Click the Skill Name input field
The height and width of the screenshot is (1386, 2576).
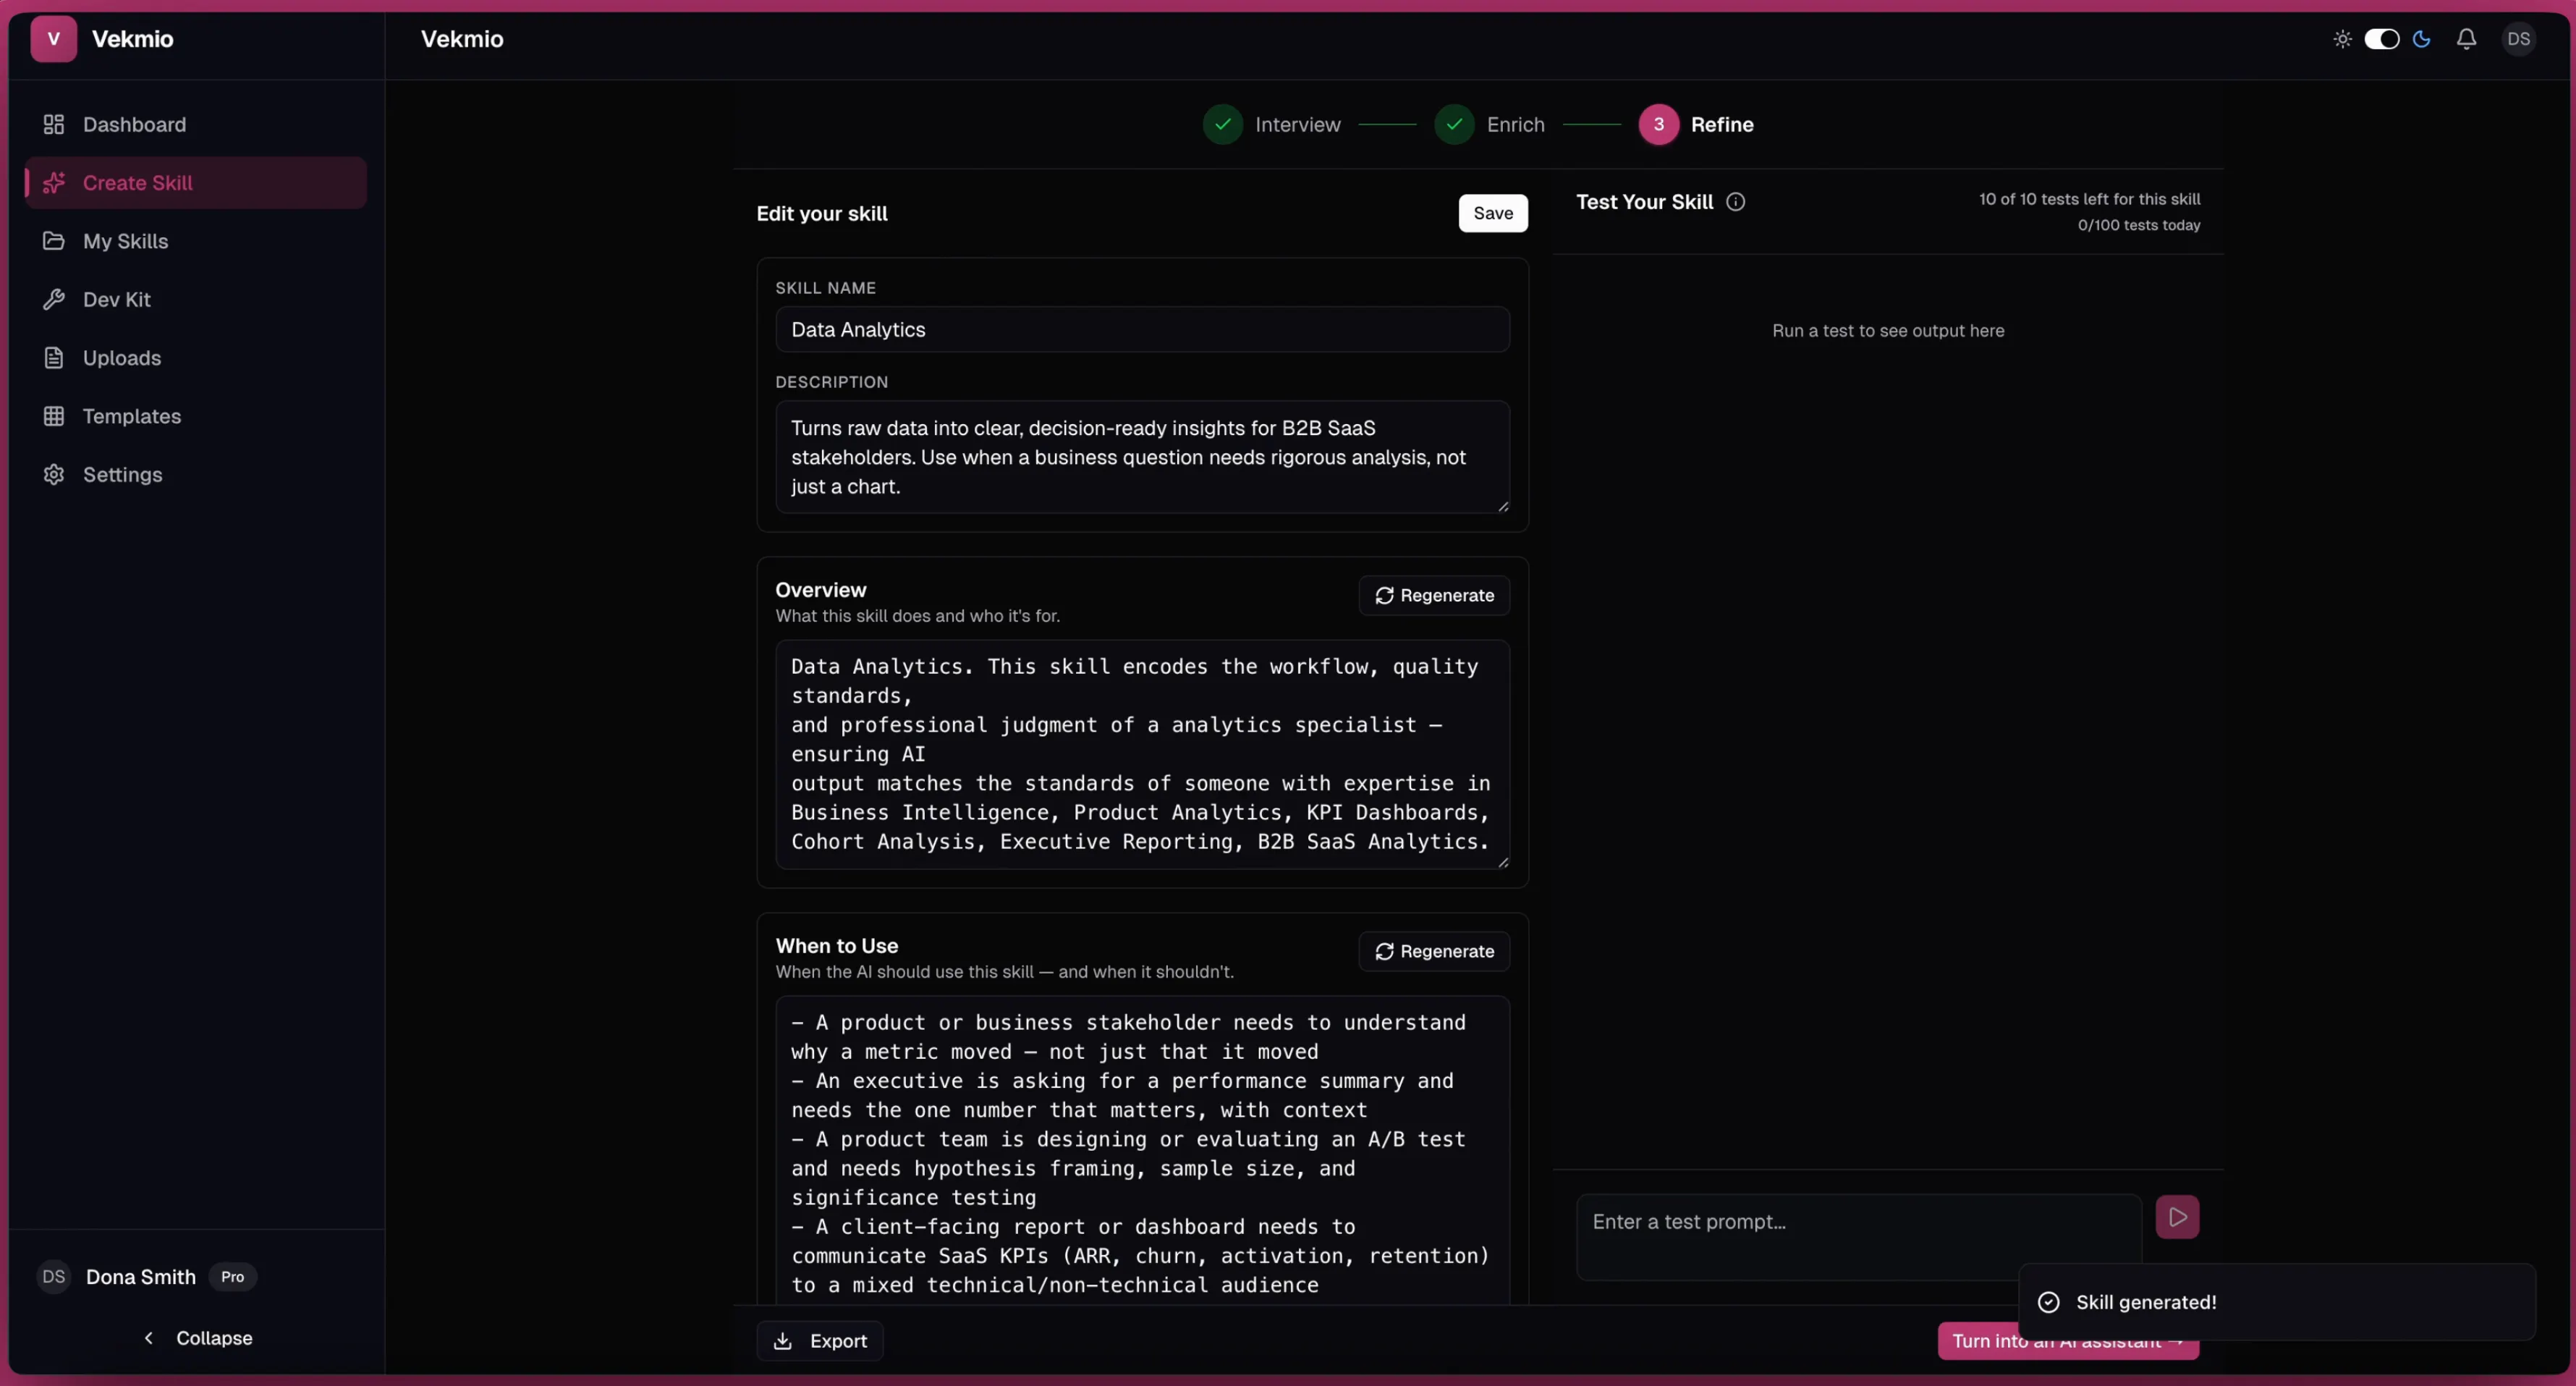(1142, 329)
